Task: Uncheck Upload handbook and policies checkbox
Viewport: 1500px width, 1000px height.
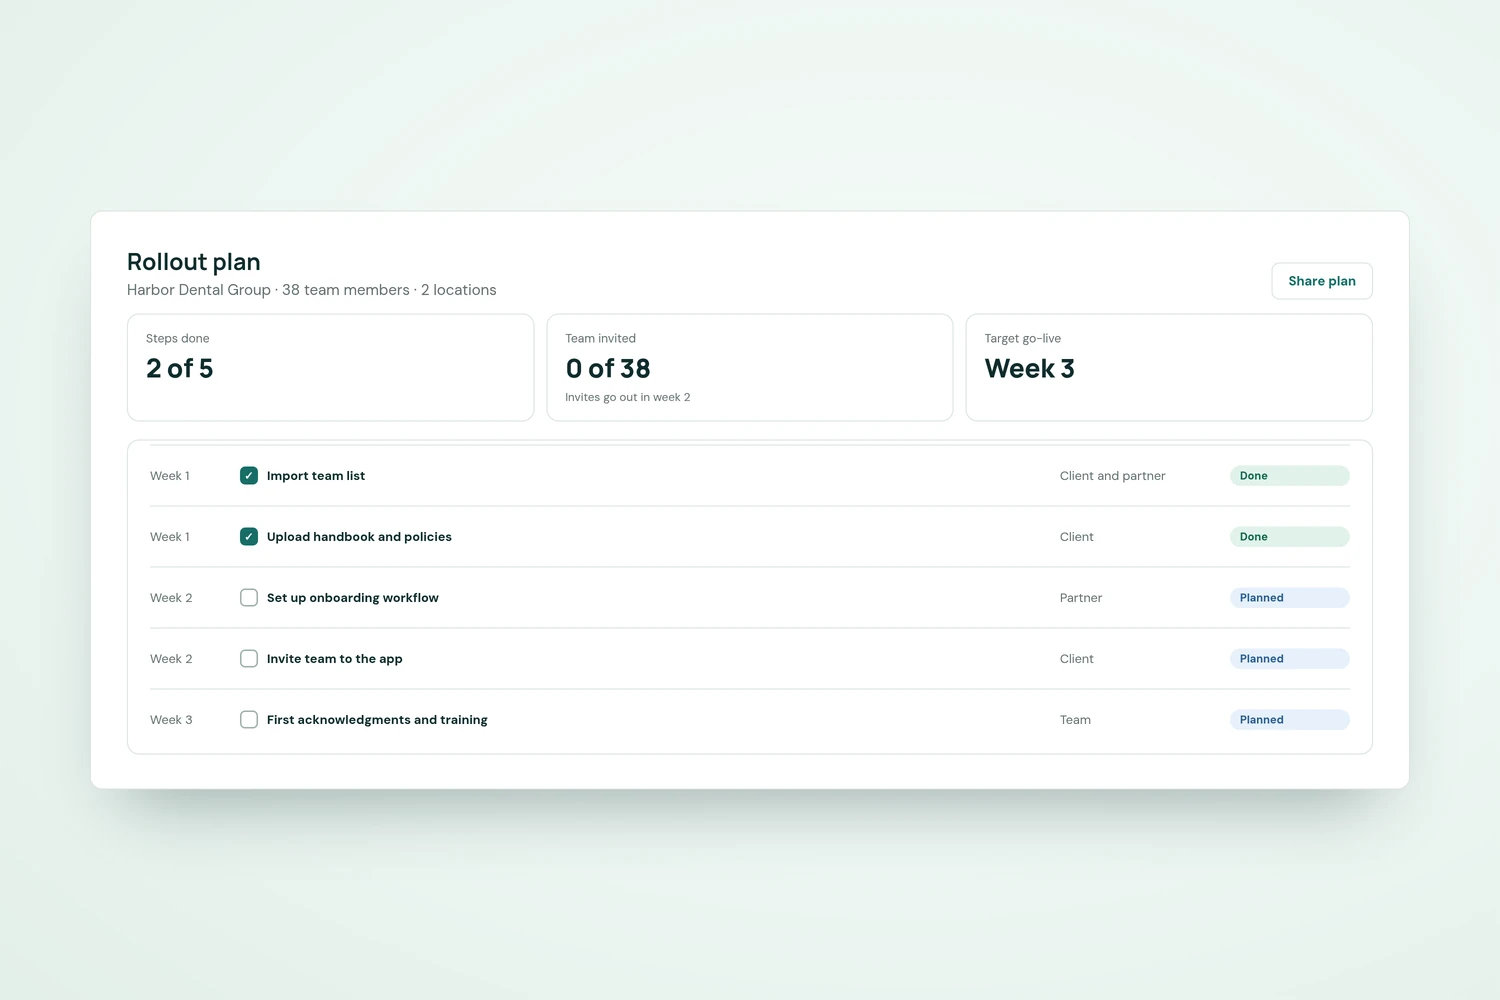Action: [249, 537]
